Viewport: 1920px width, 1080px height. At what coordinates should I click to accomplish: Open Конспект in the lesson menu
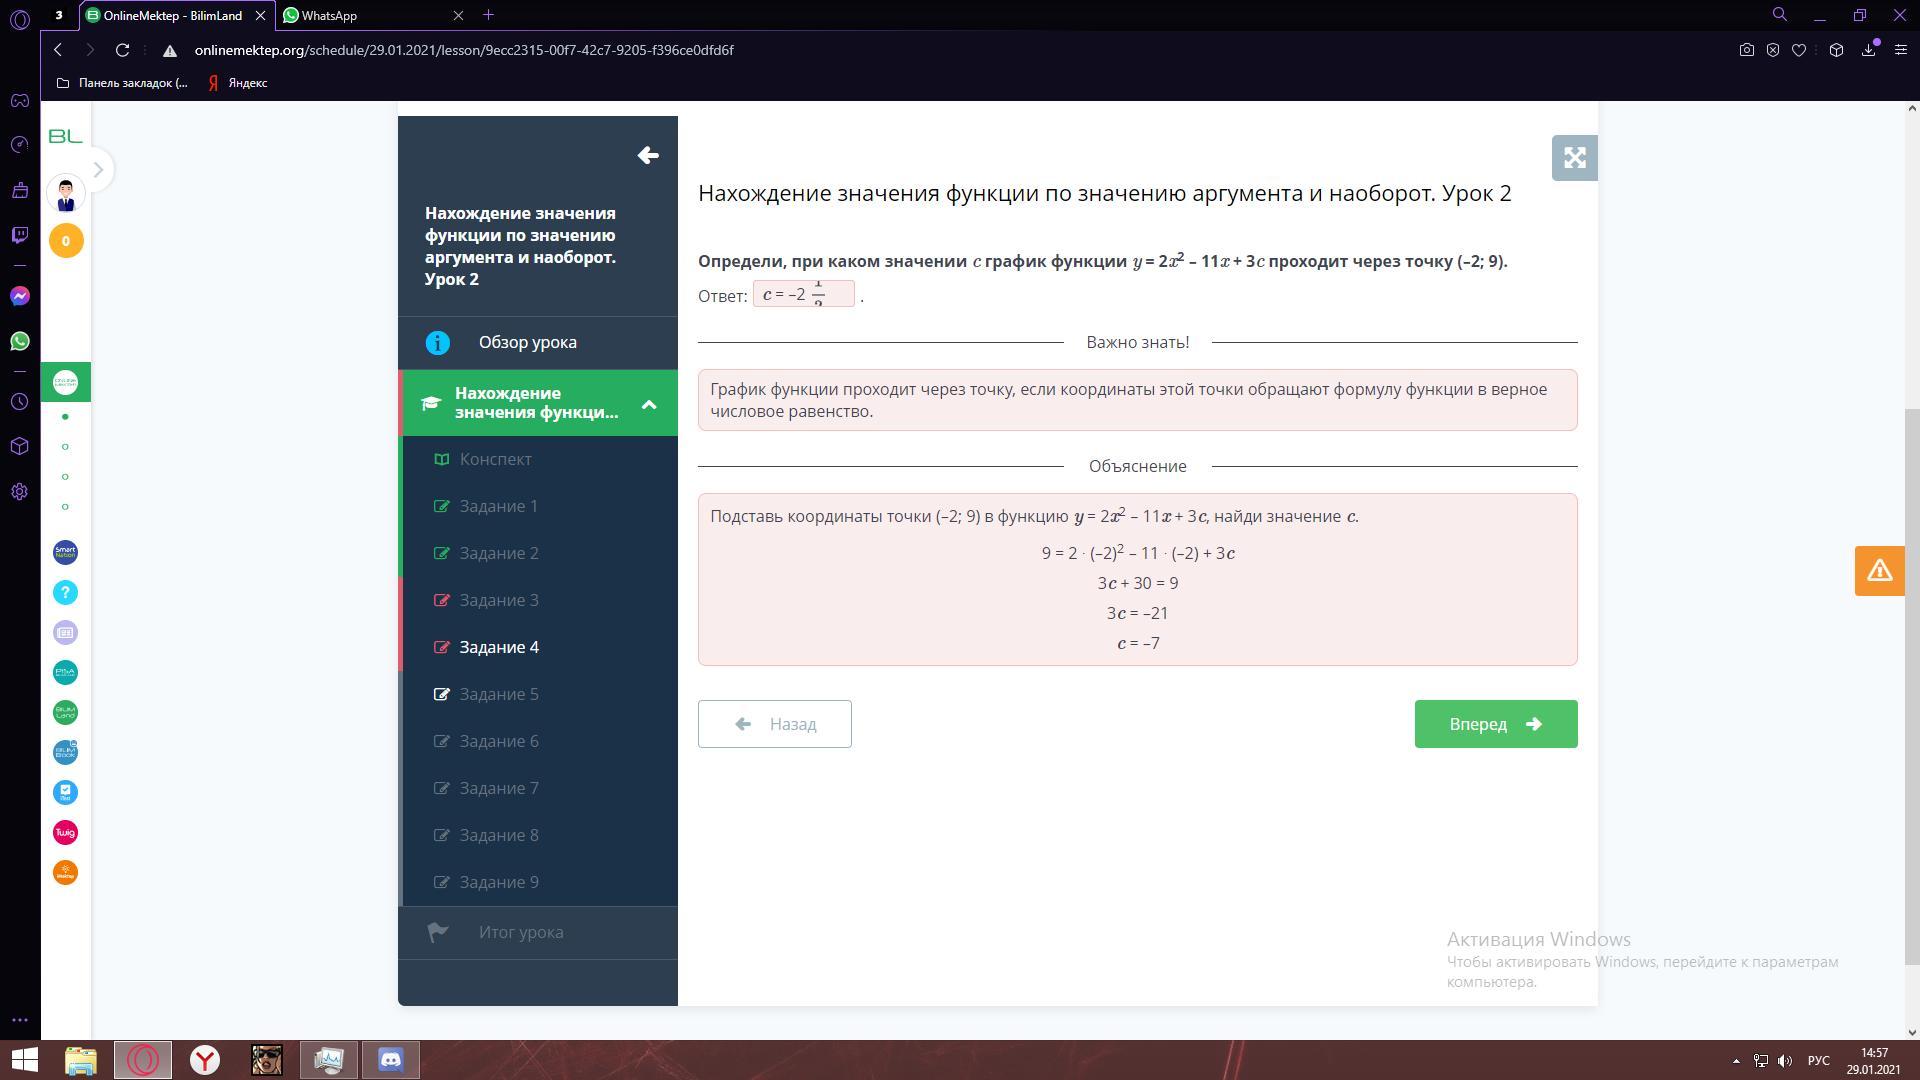(x=495, y=459)
